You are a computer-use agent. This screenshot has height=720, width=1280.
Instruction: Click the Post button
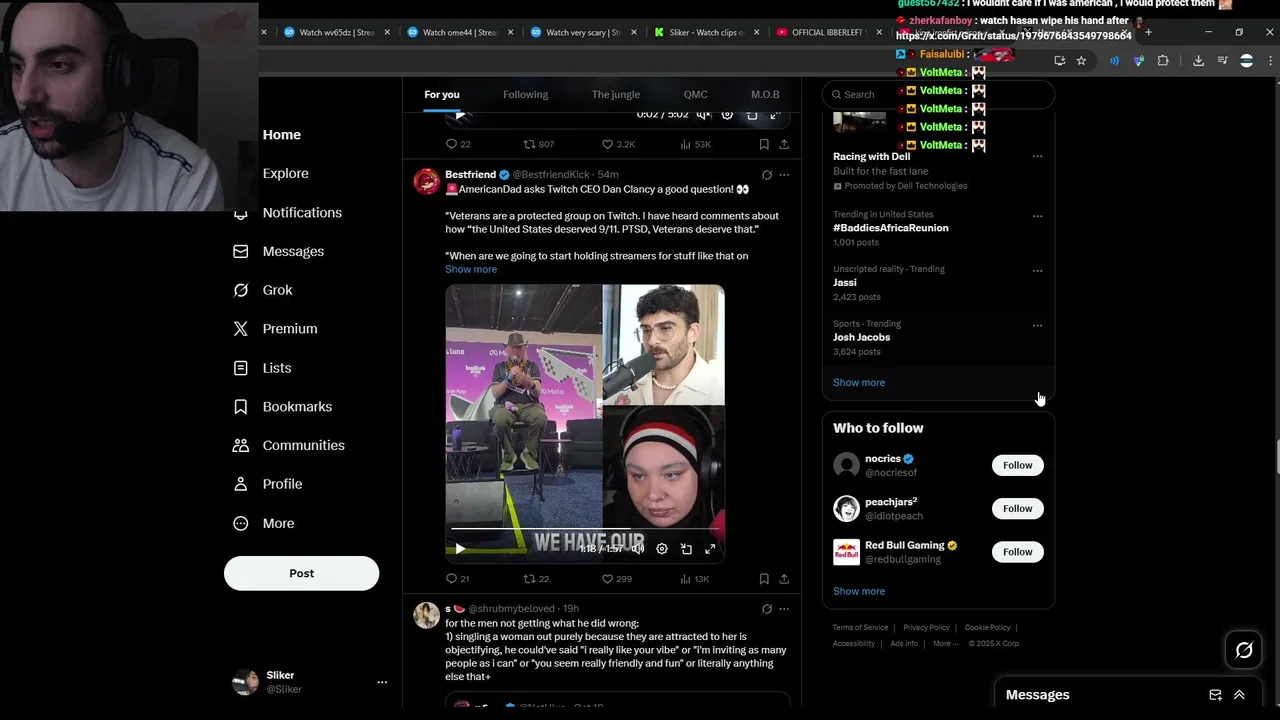click(301, 573)
